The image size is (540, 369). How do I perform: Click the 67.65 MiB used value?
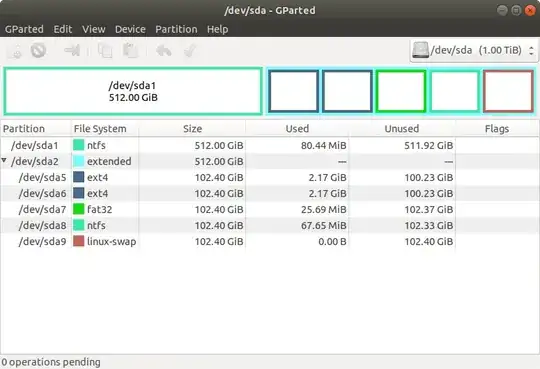324,226
